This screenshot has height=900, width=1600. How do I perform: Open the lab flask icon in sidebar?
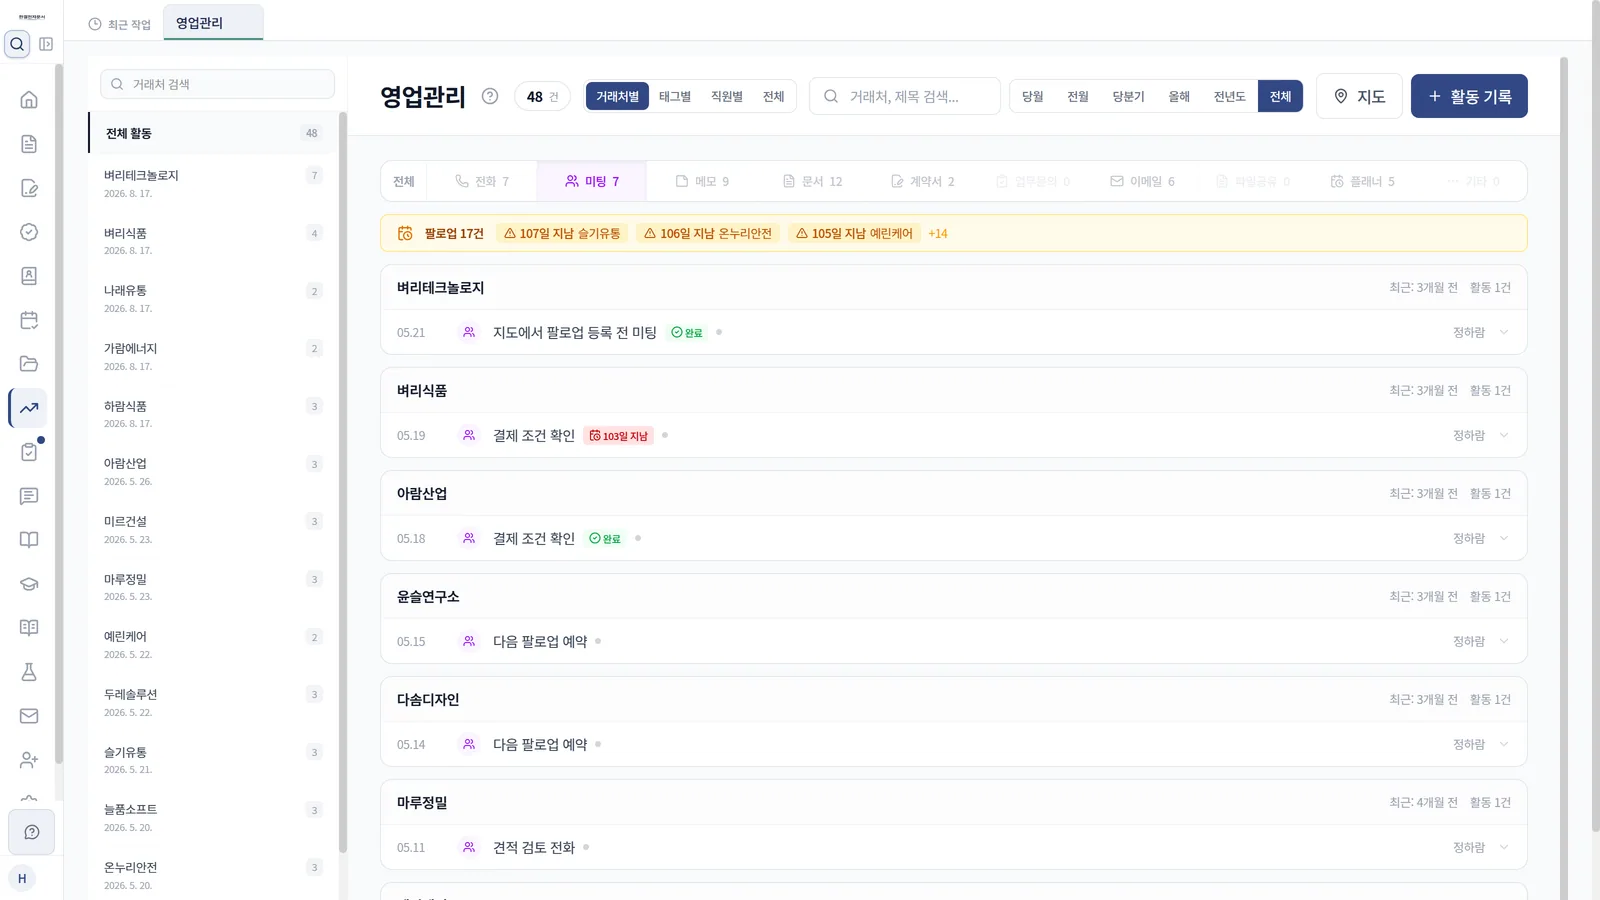29,672
